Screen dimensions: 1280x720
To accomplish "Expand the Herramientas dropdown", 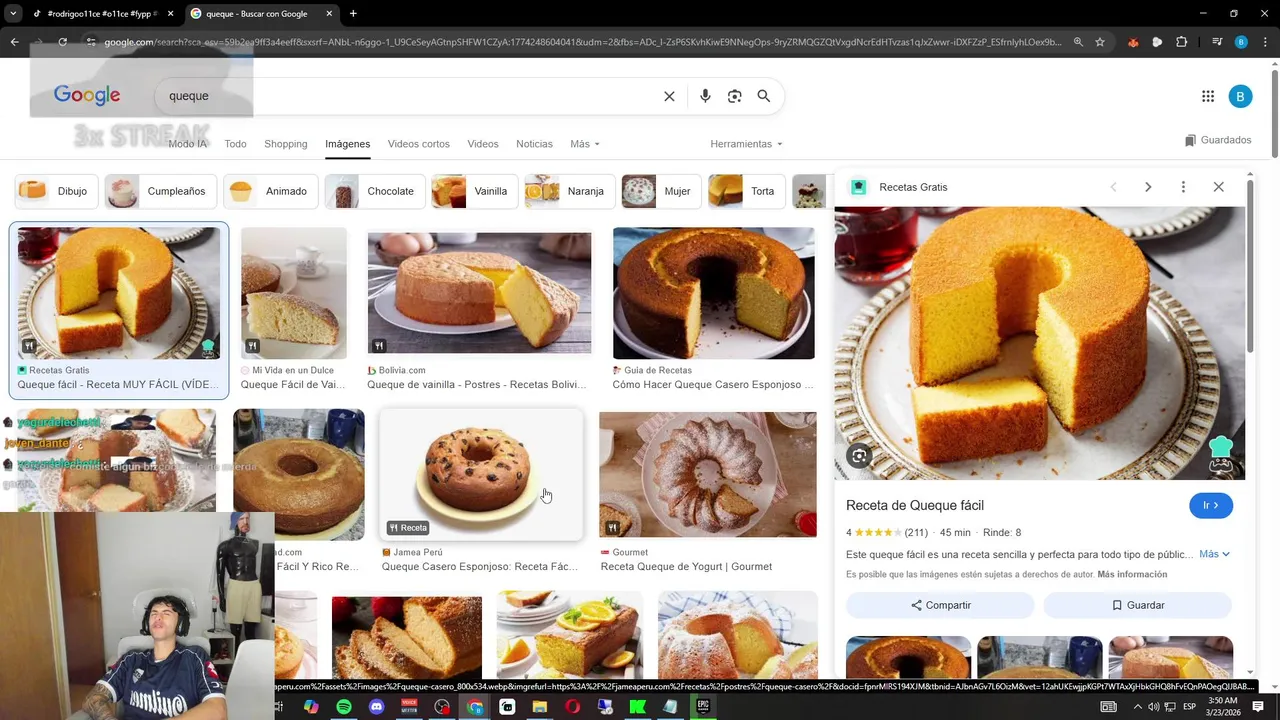I will 746,144.
